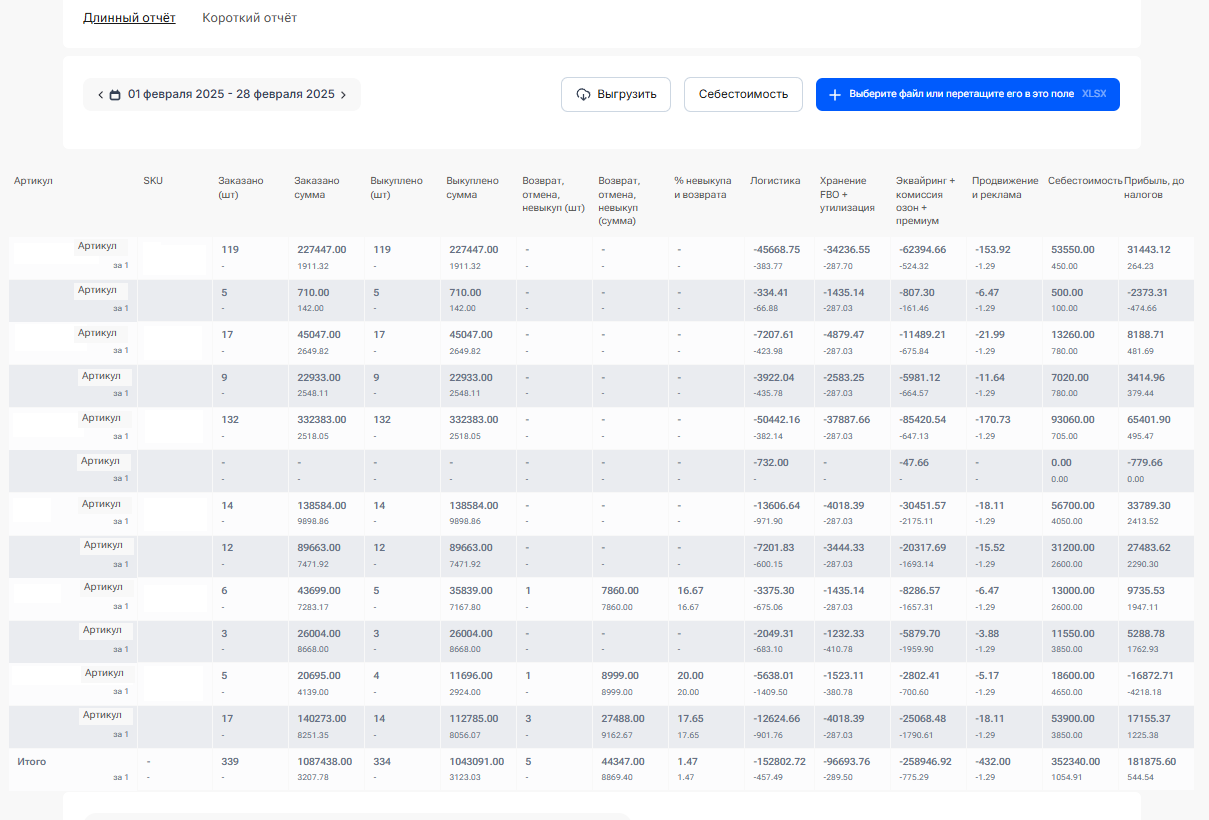Open the Короткий отчёт tab
The image size is (1209, 820).
(x=249, y=18)
